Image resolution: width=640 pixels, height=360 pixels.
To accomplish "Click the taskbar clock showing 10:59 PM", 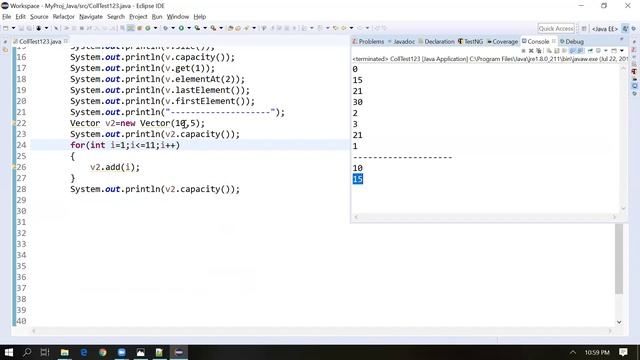I will pos(597,352).
